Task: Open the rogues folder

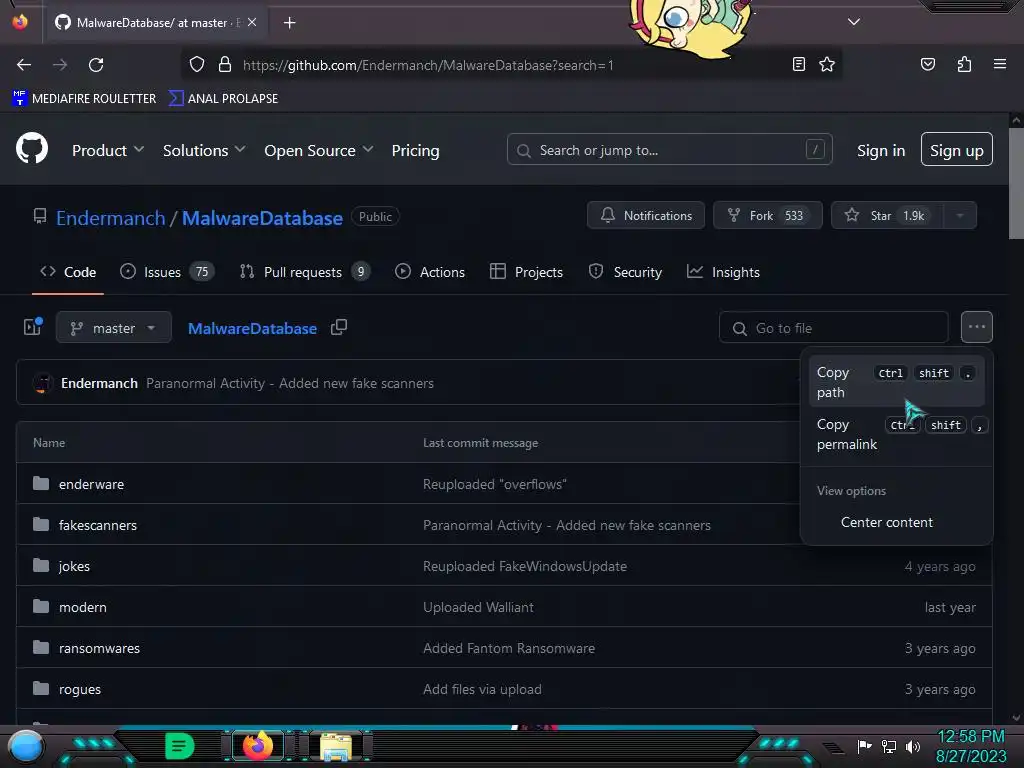Action: coord(80,690)
